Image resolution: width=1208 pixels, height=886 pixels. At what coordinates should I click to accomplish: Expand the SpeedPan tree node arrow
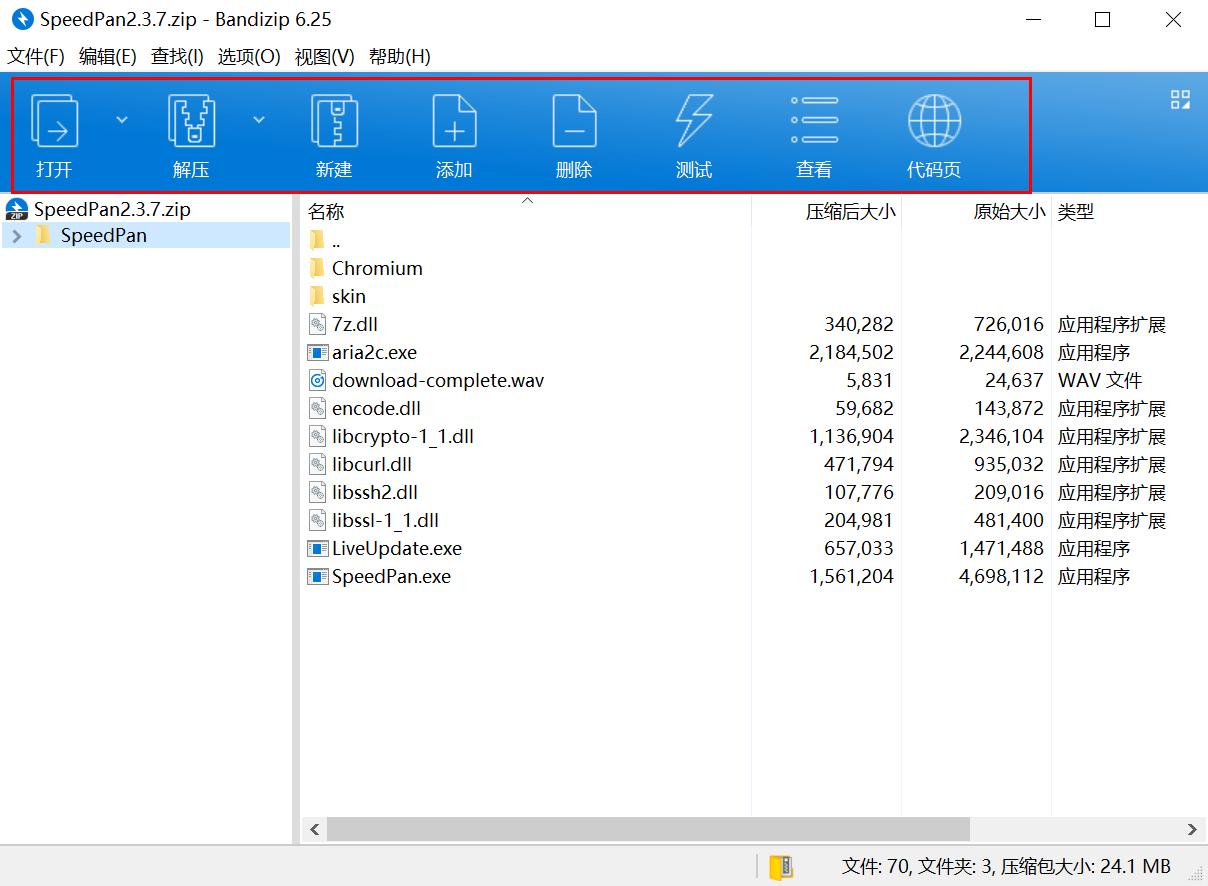point(17,235)
